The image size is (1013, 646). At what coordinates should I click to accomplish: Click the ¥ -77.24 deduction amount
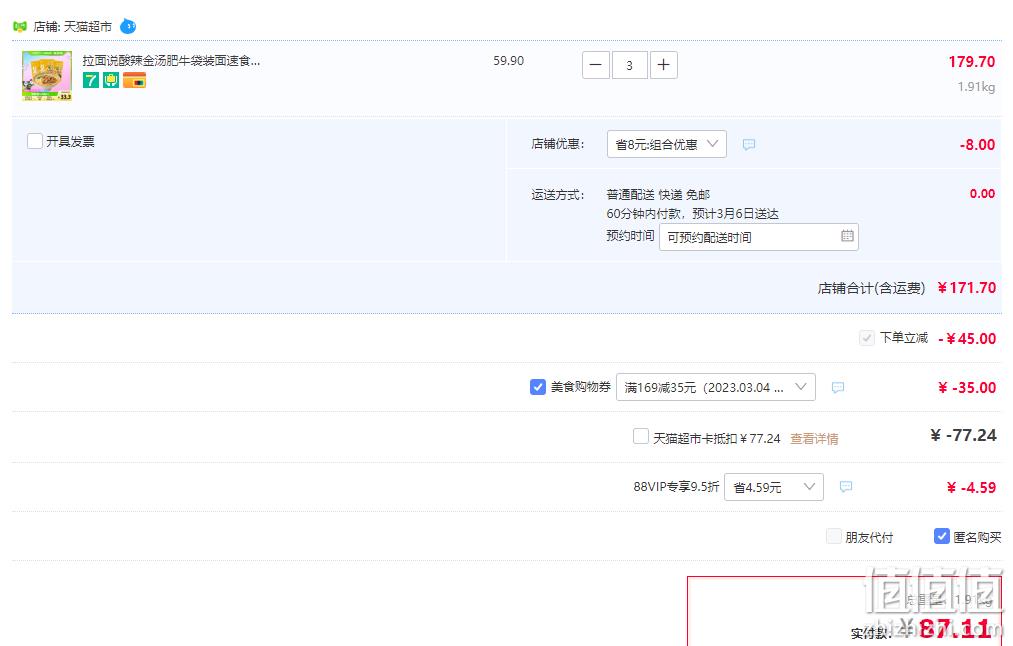click(963, 435)
